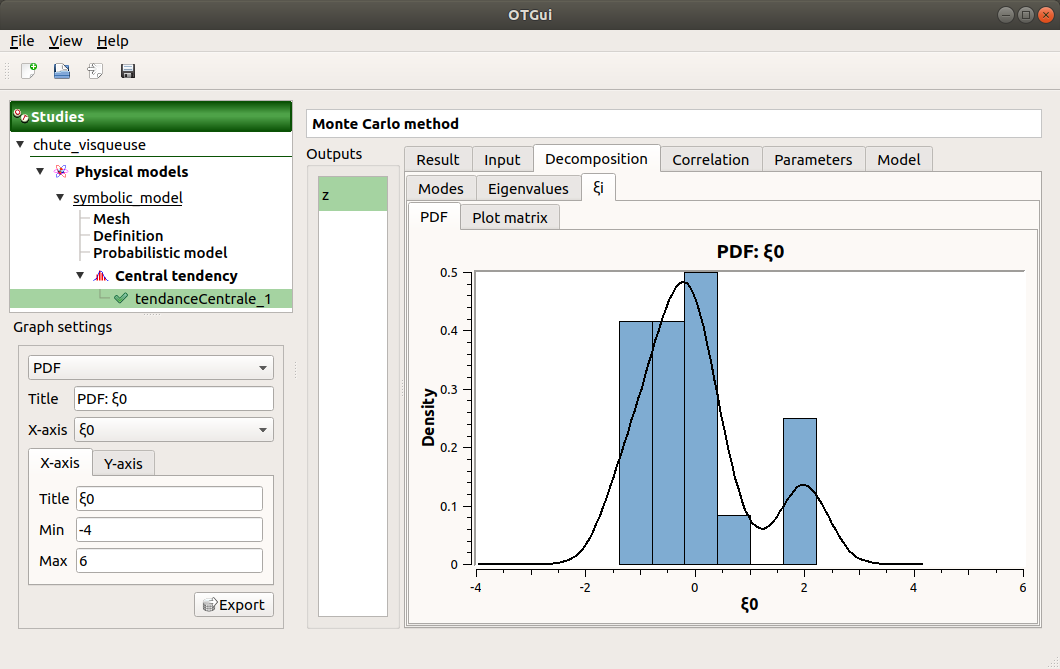Open the Plot matrix tab
1060x669 pixels.
pos(510,218)
